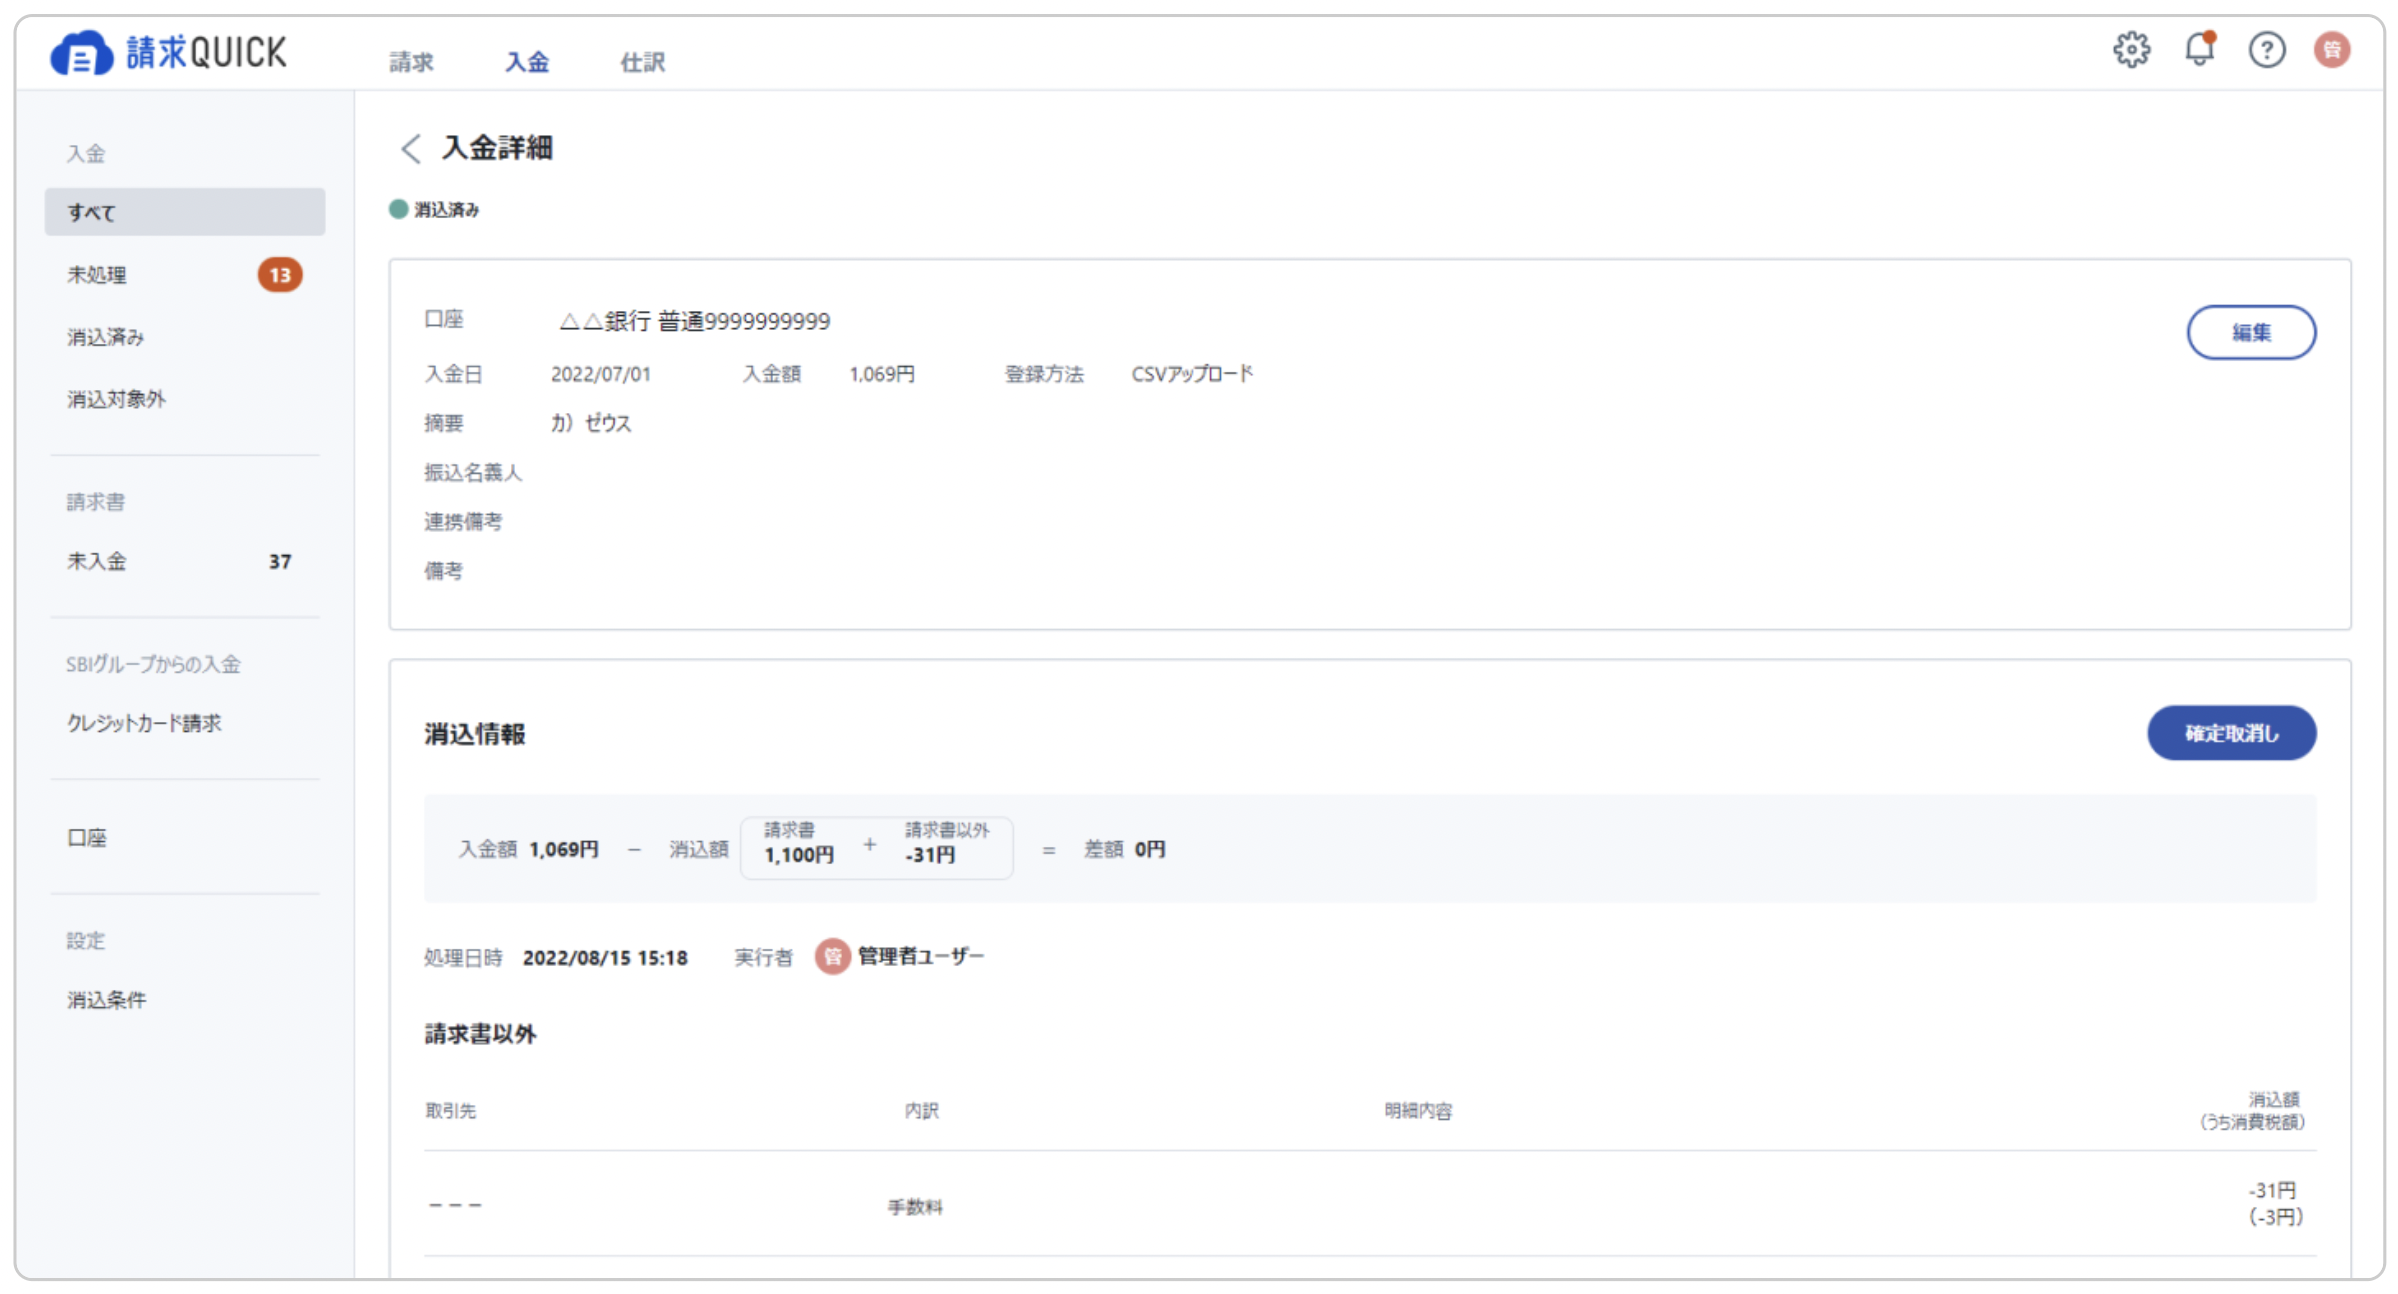Click the 未入金 count 37
2398x1294 pixels.
click(280, 562)
